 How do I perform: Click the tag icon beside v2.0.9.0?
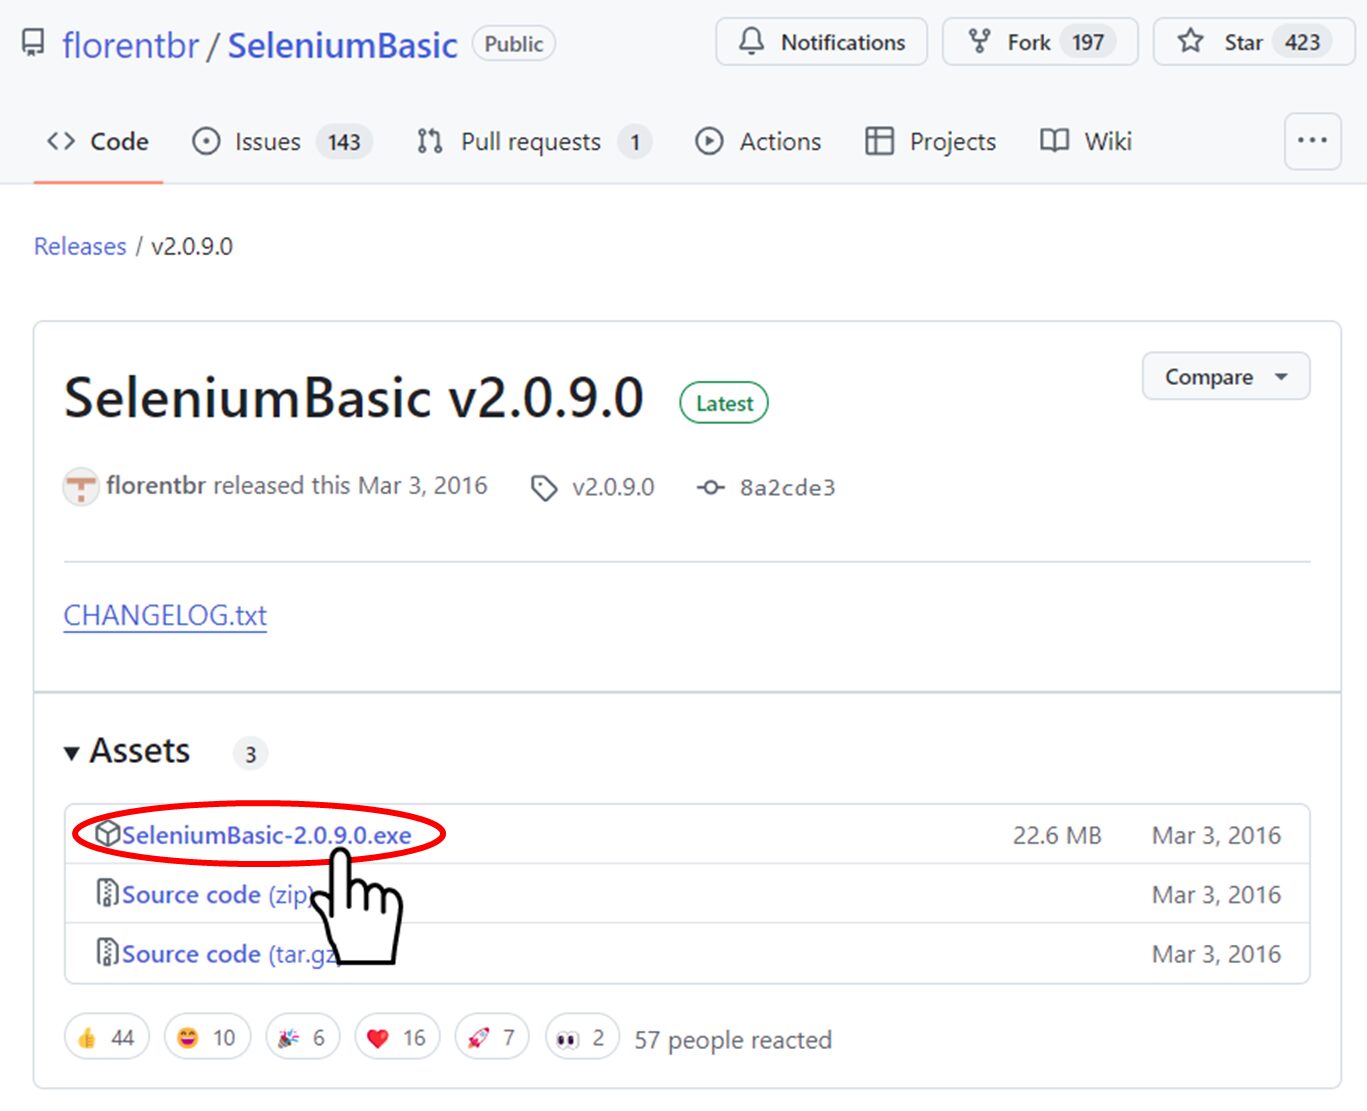pos(544,487)
